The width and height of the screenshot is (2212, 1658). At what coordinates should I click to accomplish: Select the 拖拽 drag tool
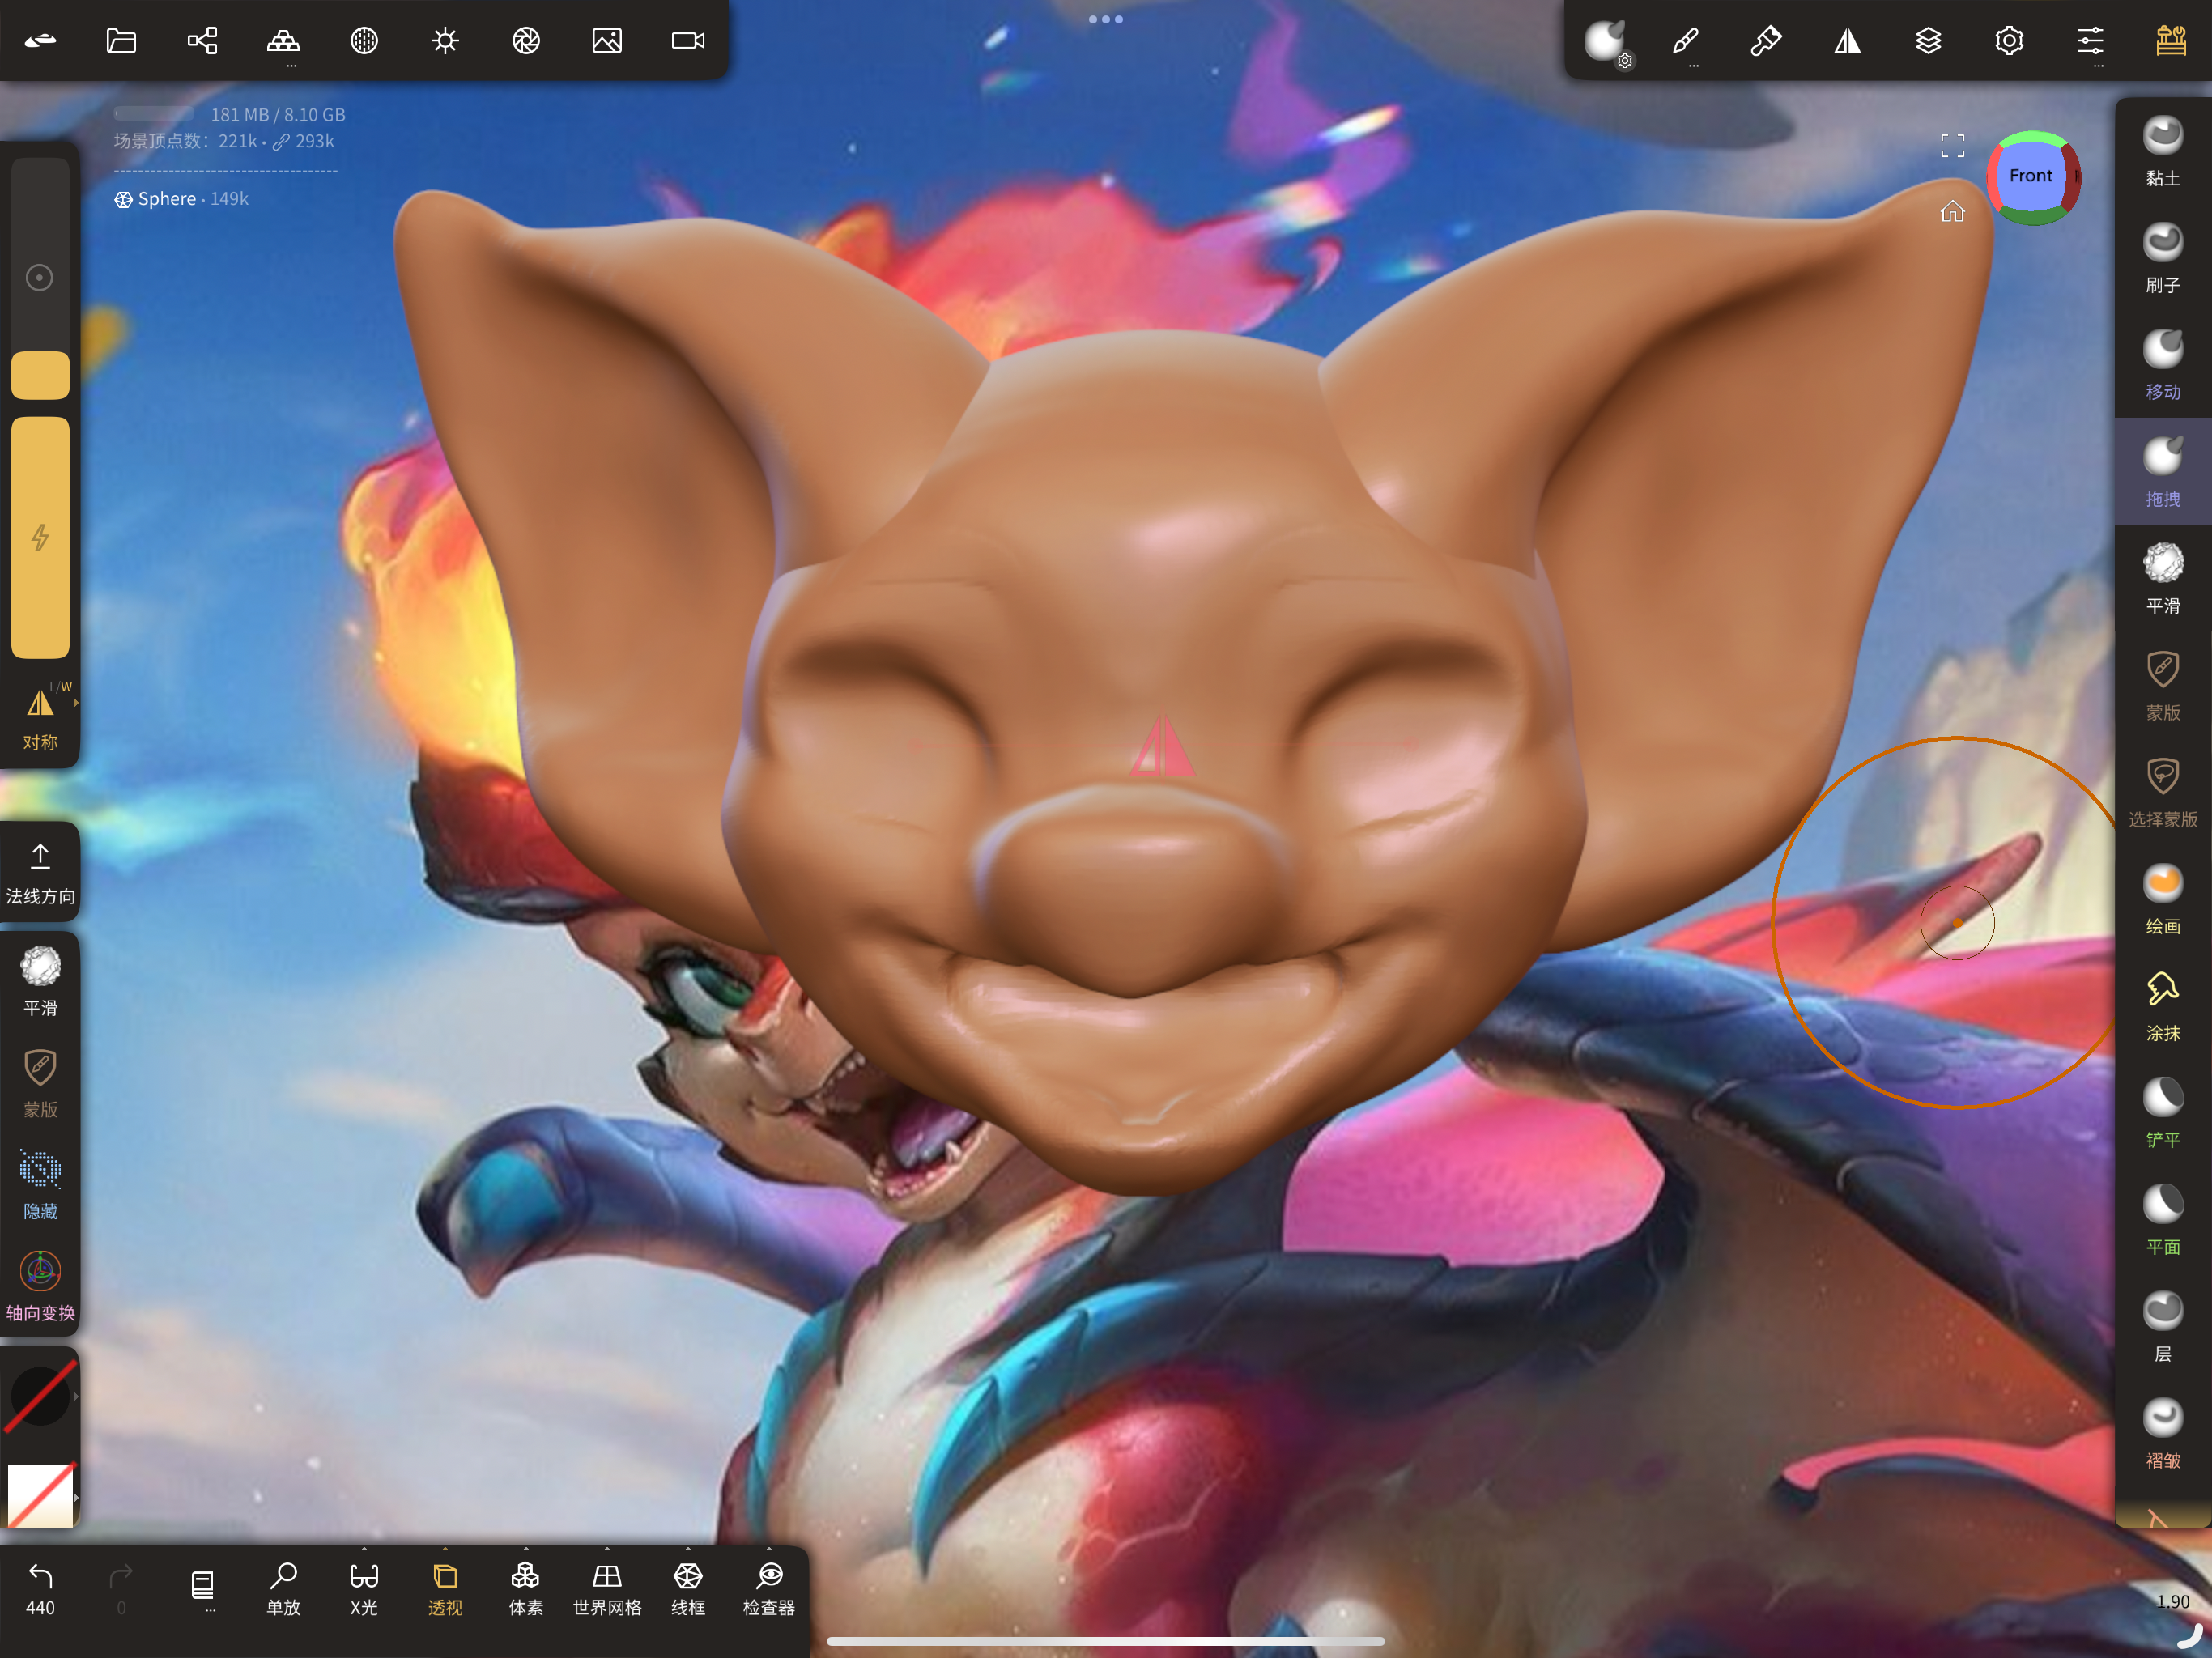coord(2163,473)
